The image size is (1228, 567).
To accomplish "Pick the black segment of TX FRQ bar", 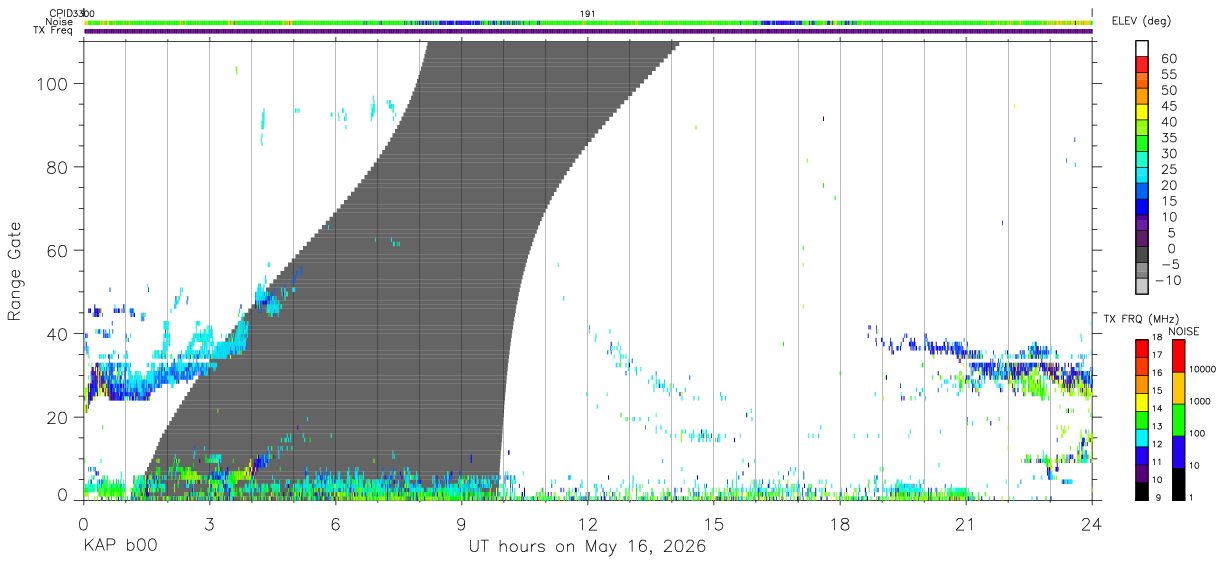I will tap(1142, 490).
